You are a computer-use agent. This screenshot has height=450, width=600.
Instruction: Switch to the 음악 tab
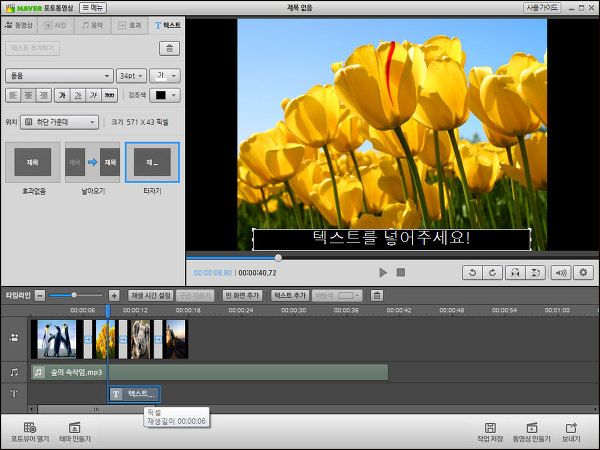tap(92, 25)
